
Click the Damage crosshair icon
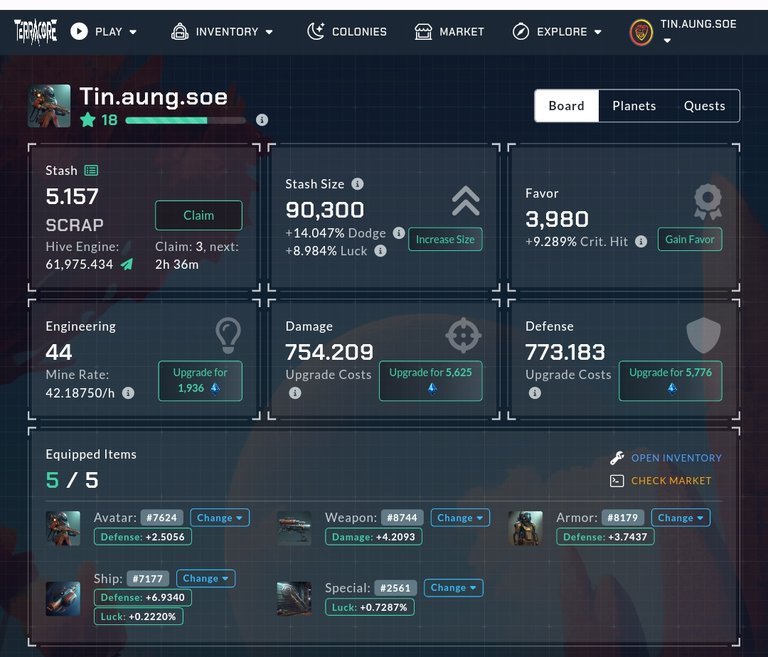(463, 336)
